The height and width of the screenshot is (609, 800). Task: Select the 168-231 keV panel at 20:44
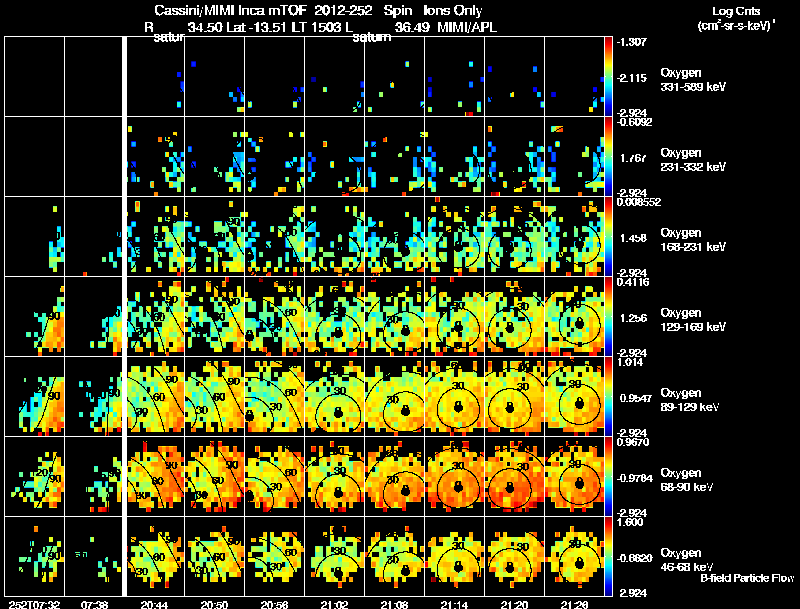tap(155, 237)
